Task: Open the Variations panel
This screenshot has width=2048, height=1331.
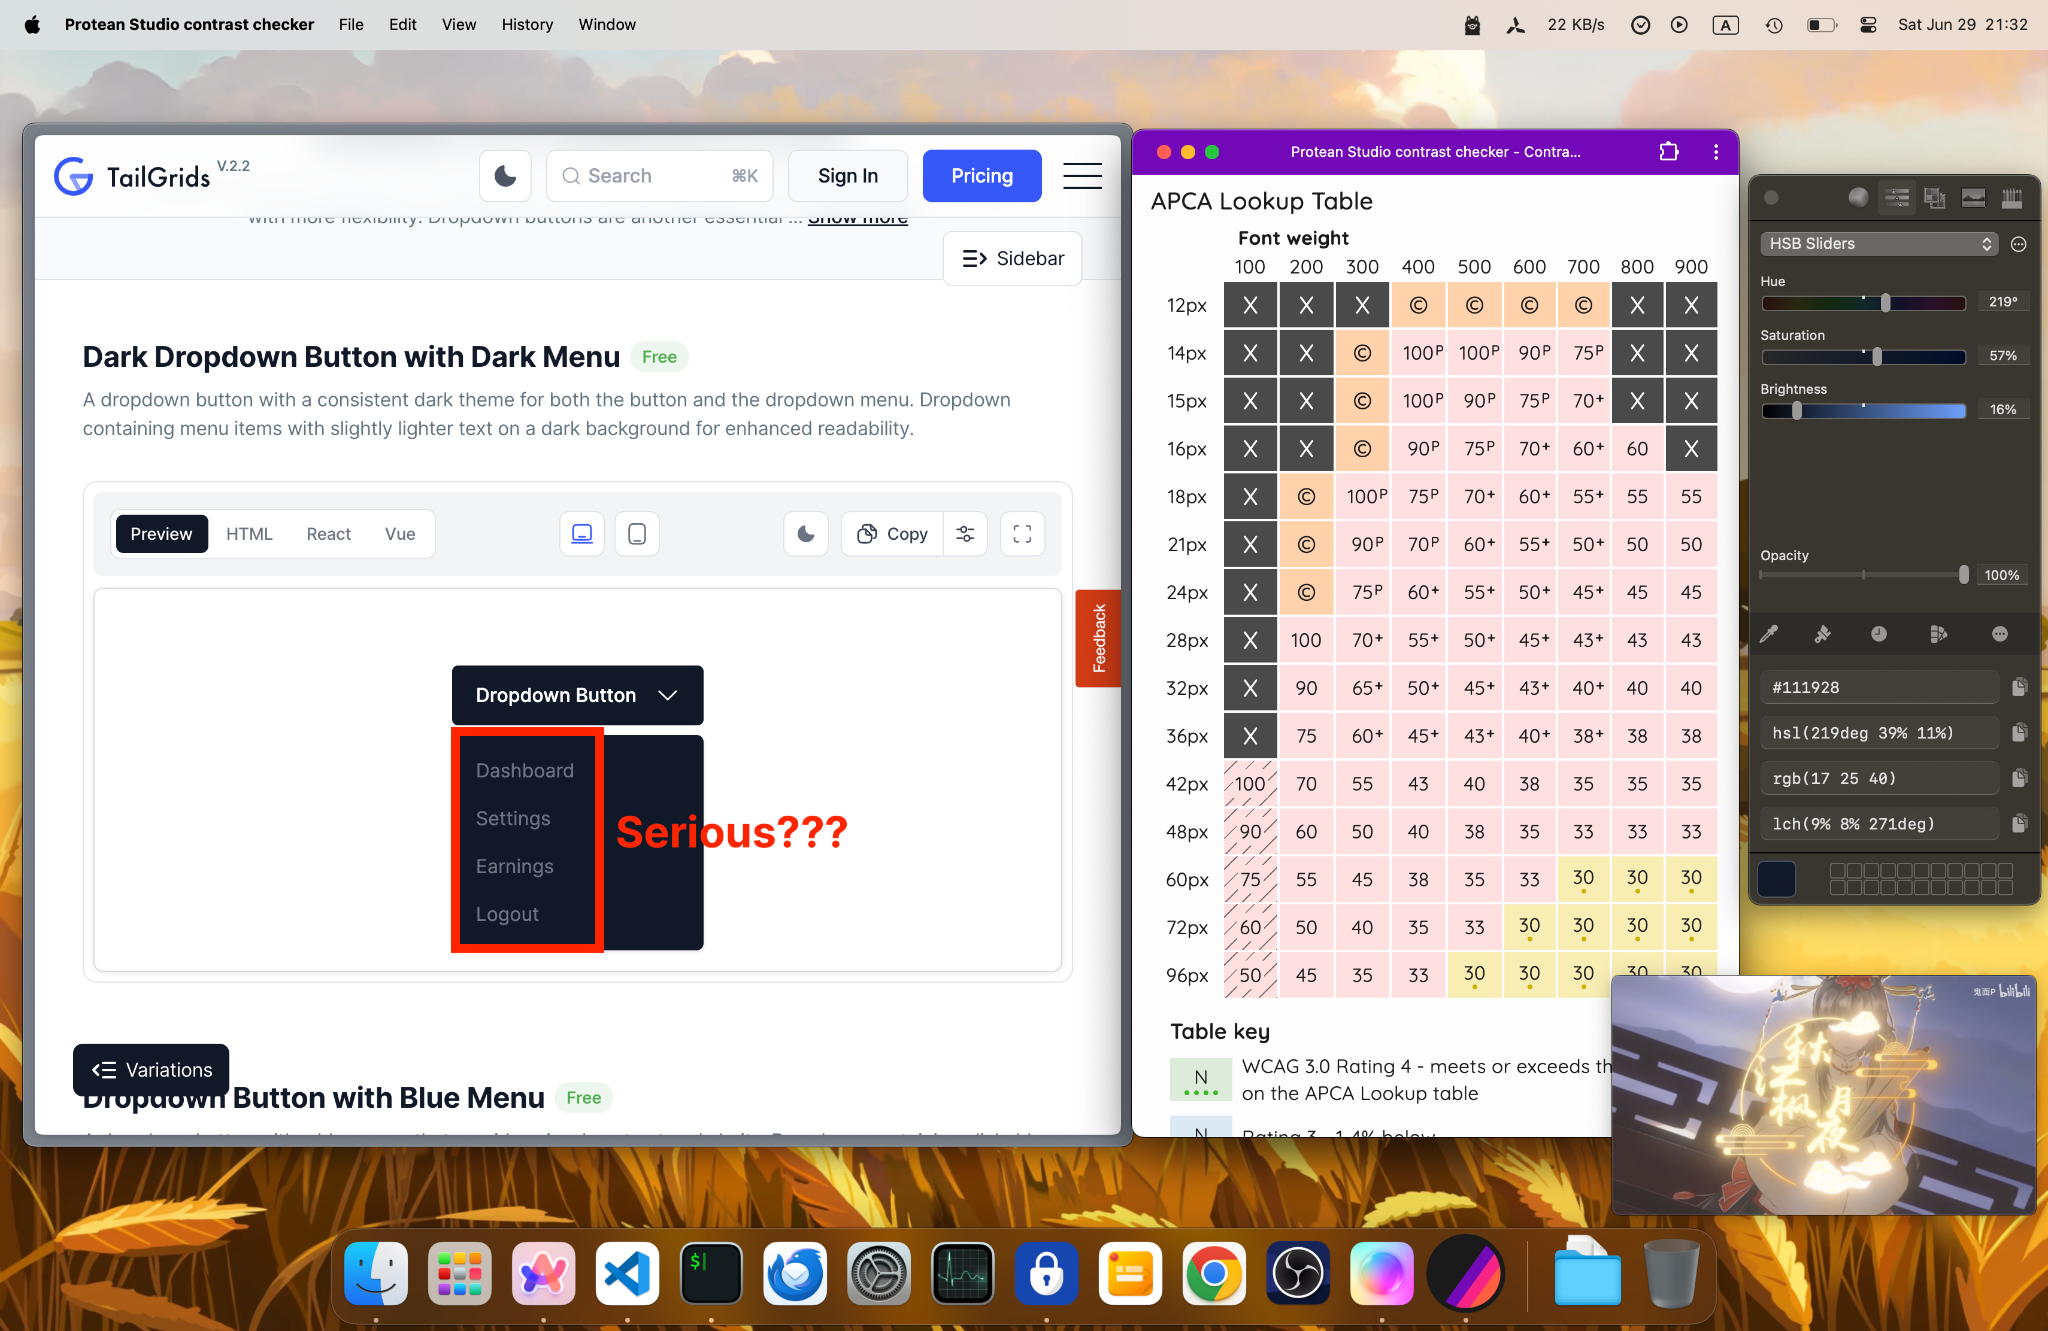Action: pos(150,1069)
